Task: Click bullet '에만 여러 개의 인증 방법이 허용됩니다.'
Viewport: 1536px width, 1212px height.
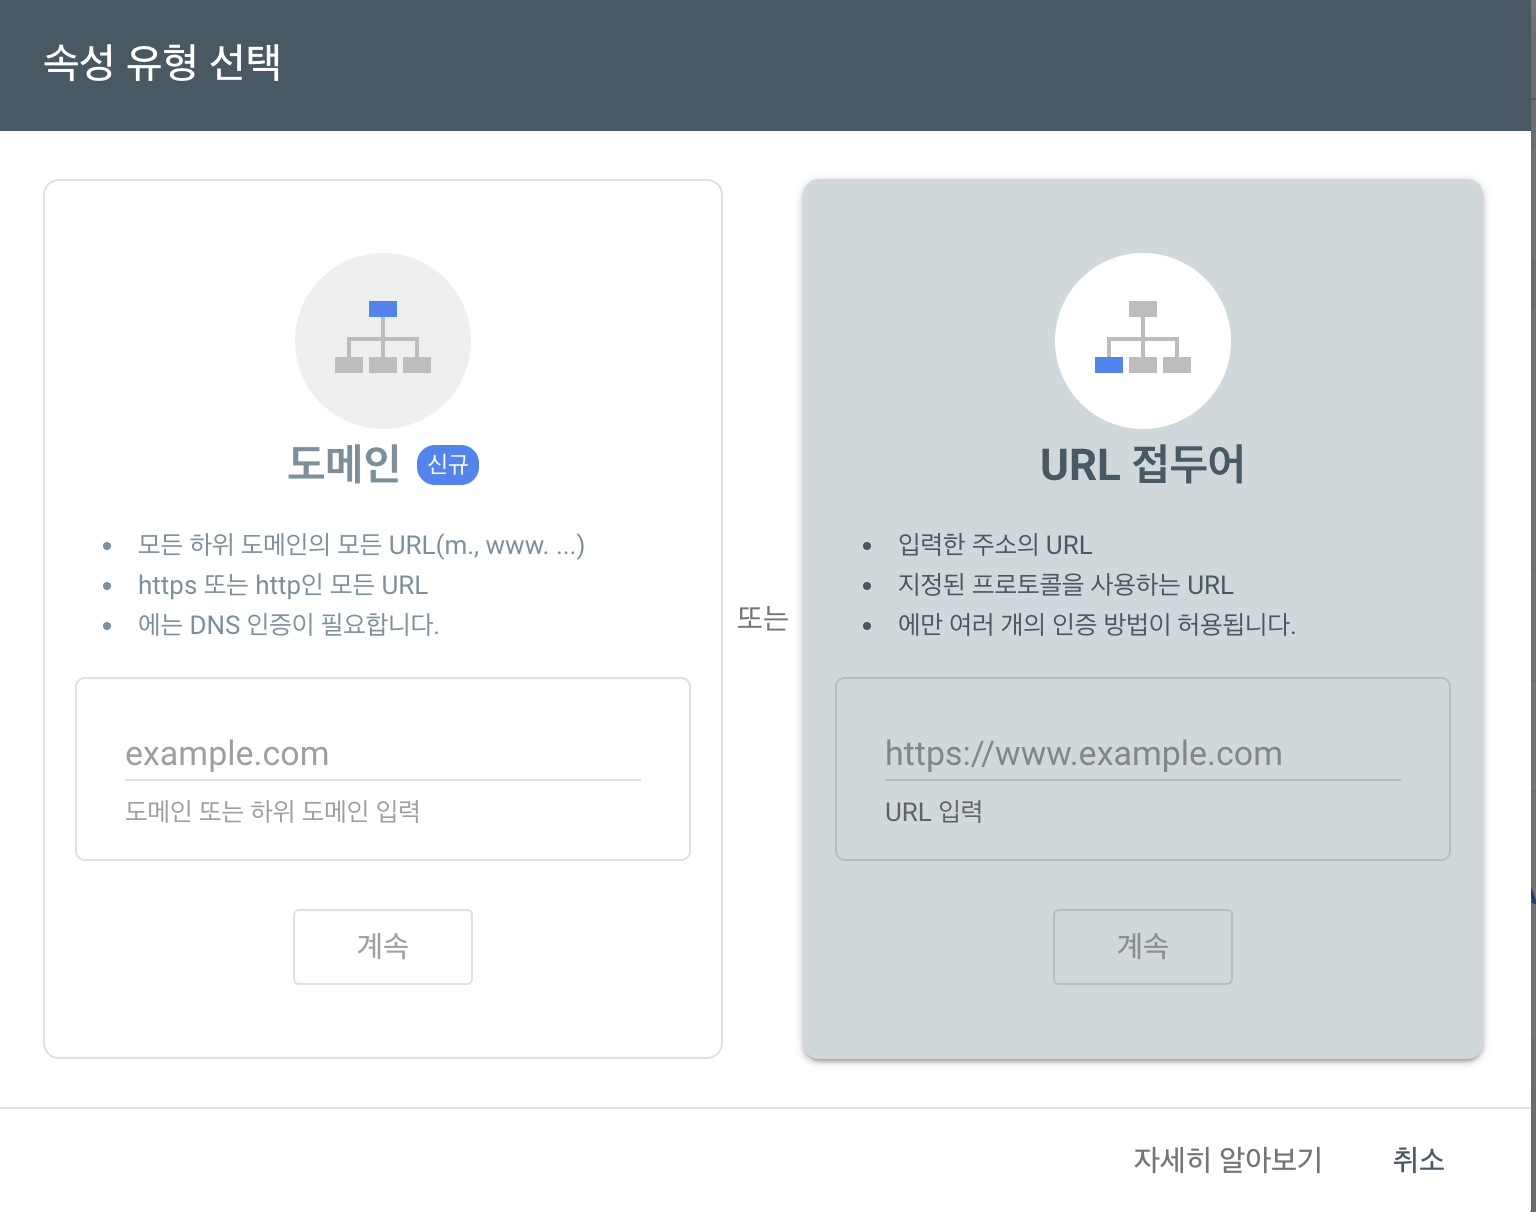Action: [1097, 625]
